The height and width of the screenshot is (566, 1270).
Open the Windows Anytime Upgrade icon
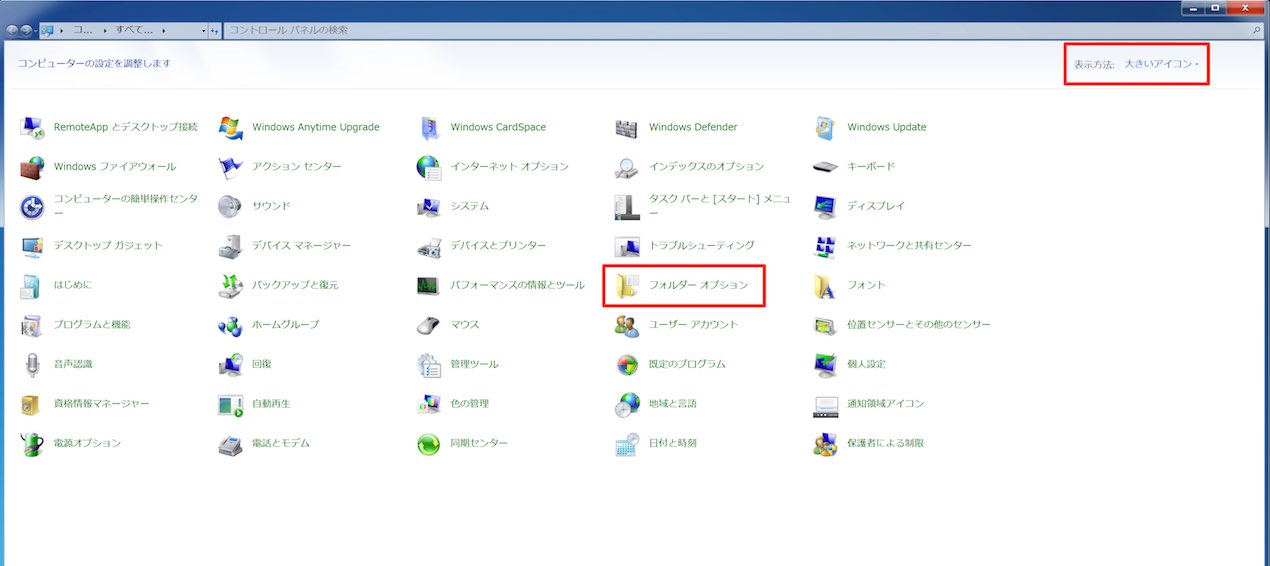click(230, 128)
